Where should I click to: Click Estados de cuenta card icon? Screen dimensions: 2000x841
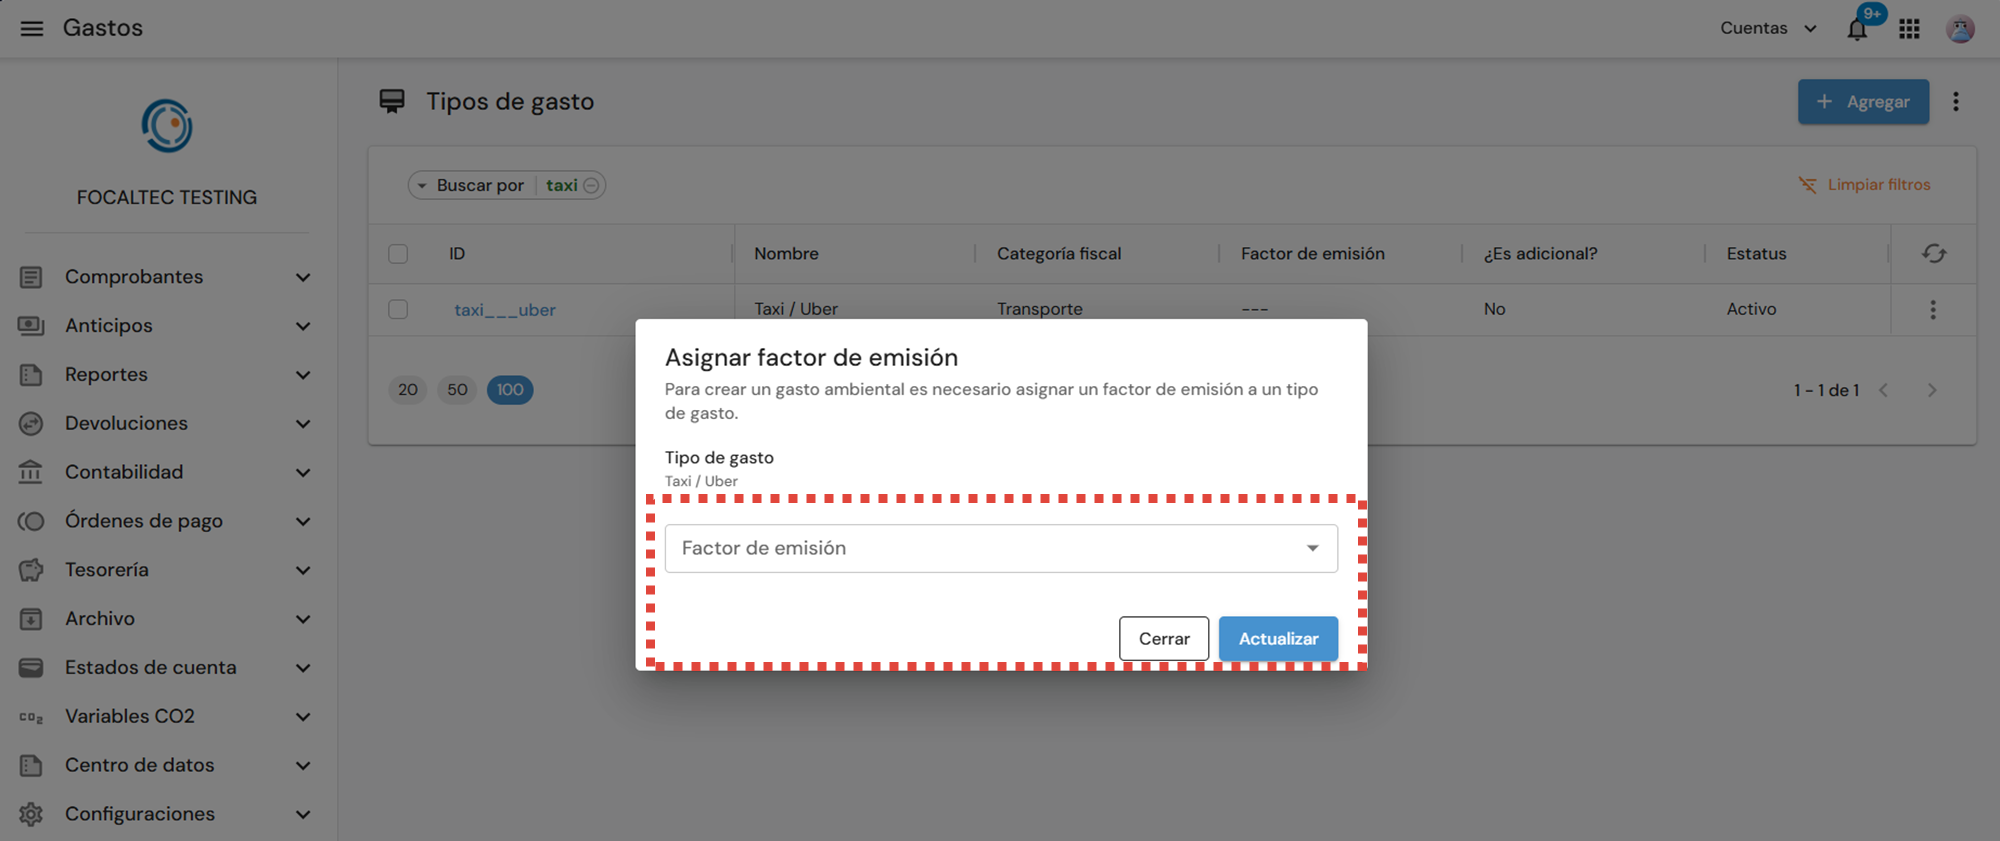click(x=31, y=668)
